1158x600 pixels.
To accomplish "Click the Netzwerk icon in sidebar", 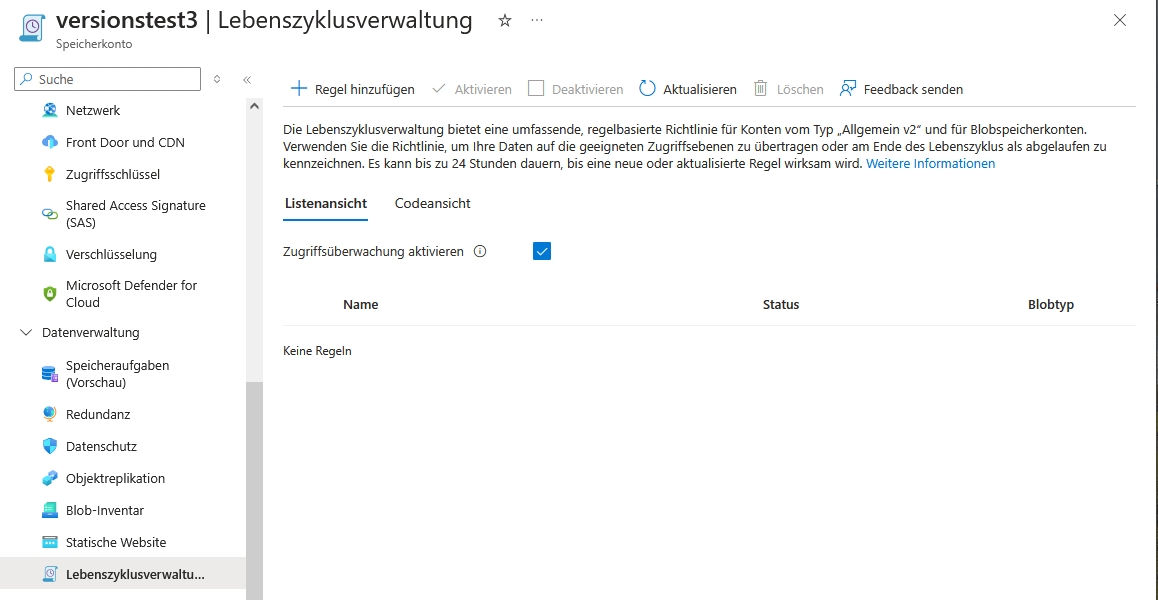I will click(50, 110).
